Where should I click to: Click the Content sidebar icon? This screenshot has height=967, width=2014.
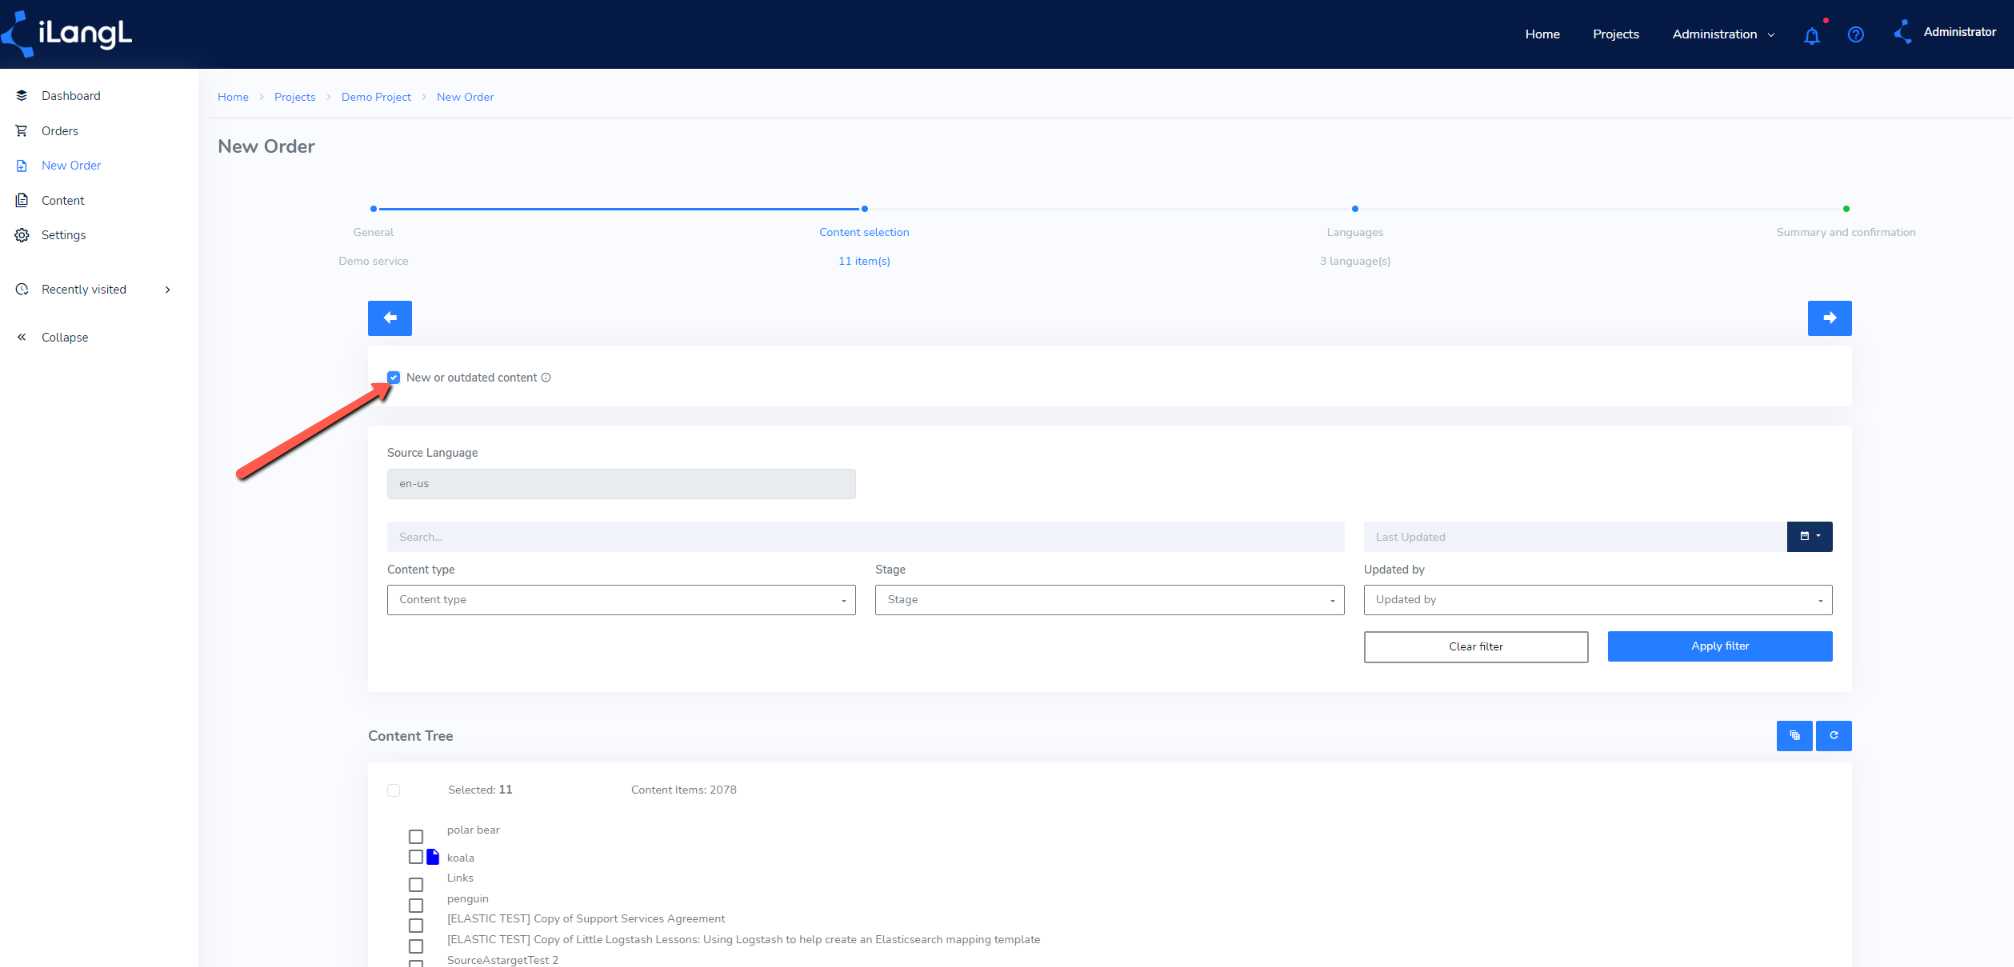point(22,200)
